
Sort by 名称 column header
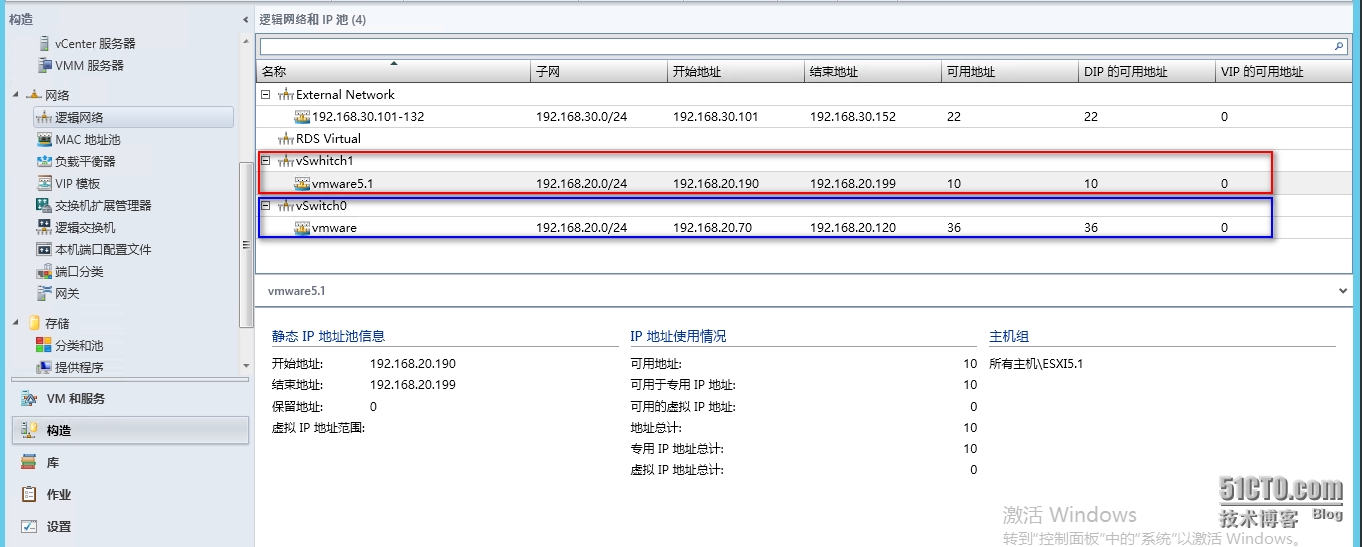click(393, 71)
